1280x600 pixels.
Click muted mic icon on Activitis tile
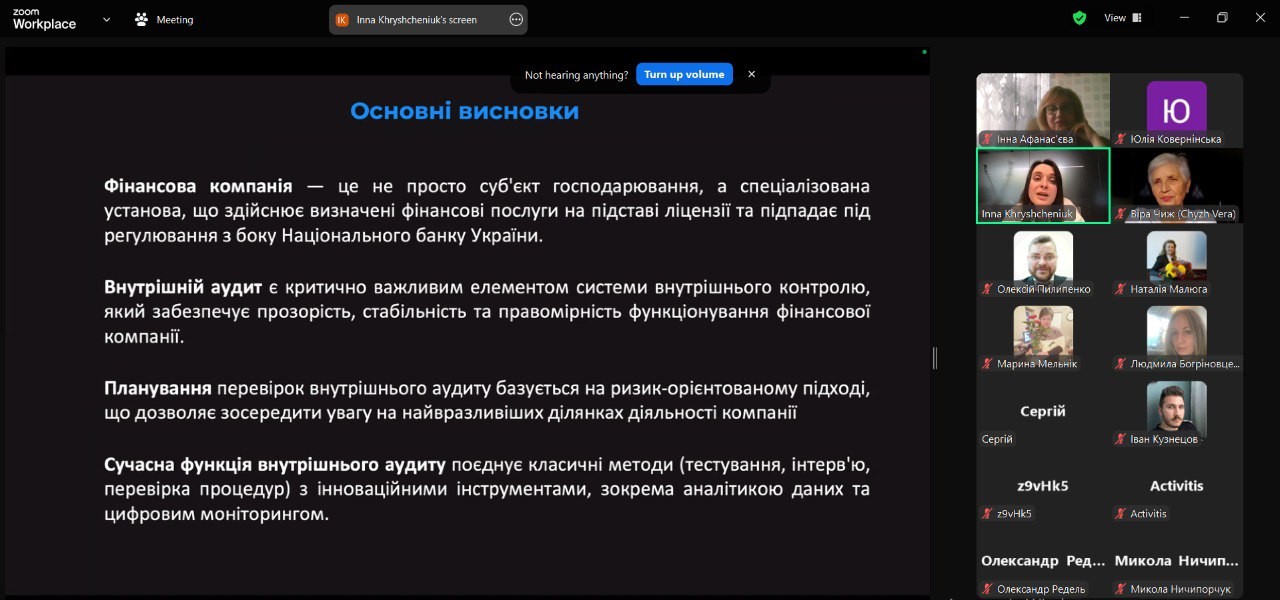[x=1121, y=514]
